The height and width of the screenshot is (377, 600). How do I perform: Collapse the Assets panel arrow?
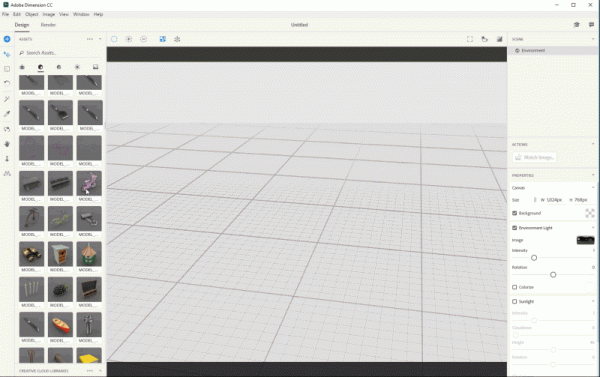point(100,39)
